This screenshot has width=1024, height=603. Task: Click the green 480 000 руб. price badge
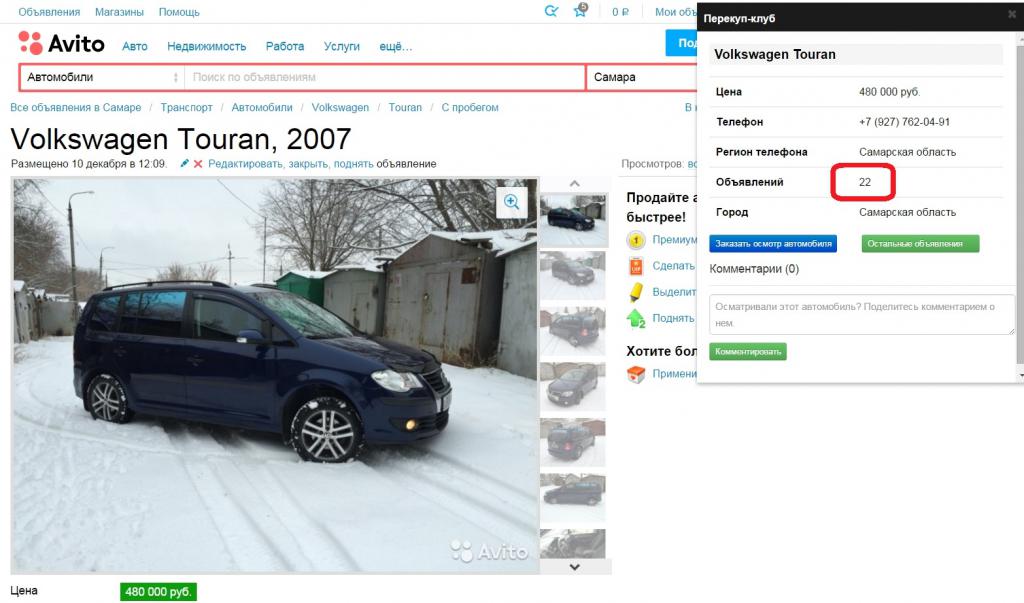[158, 592]
